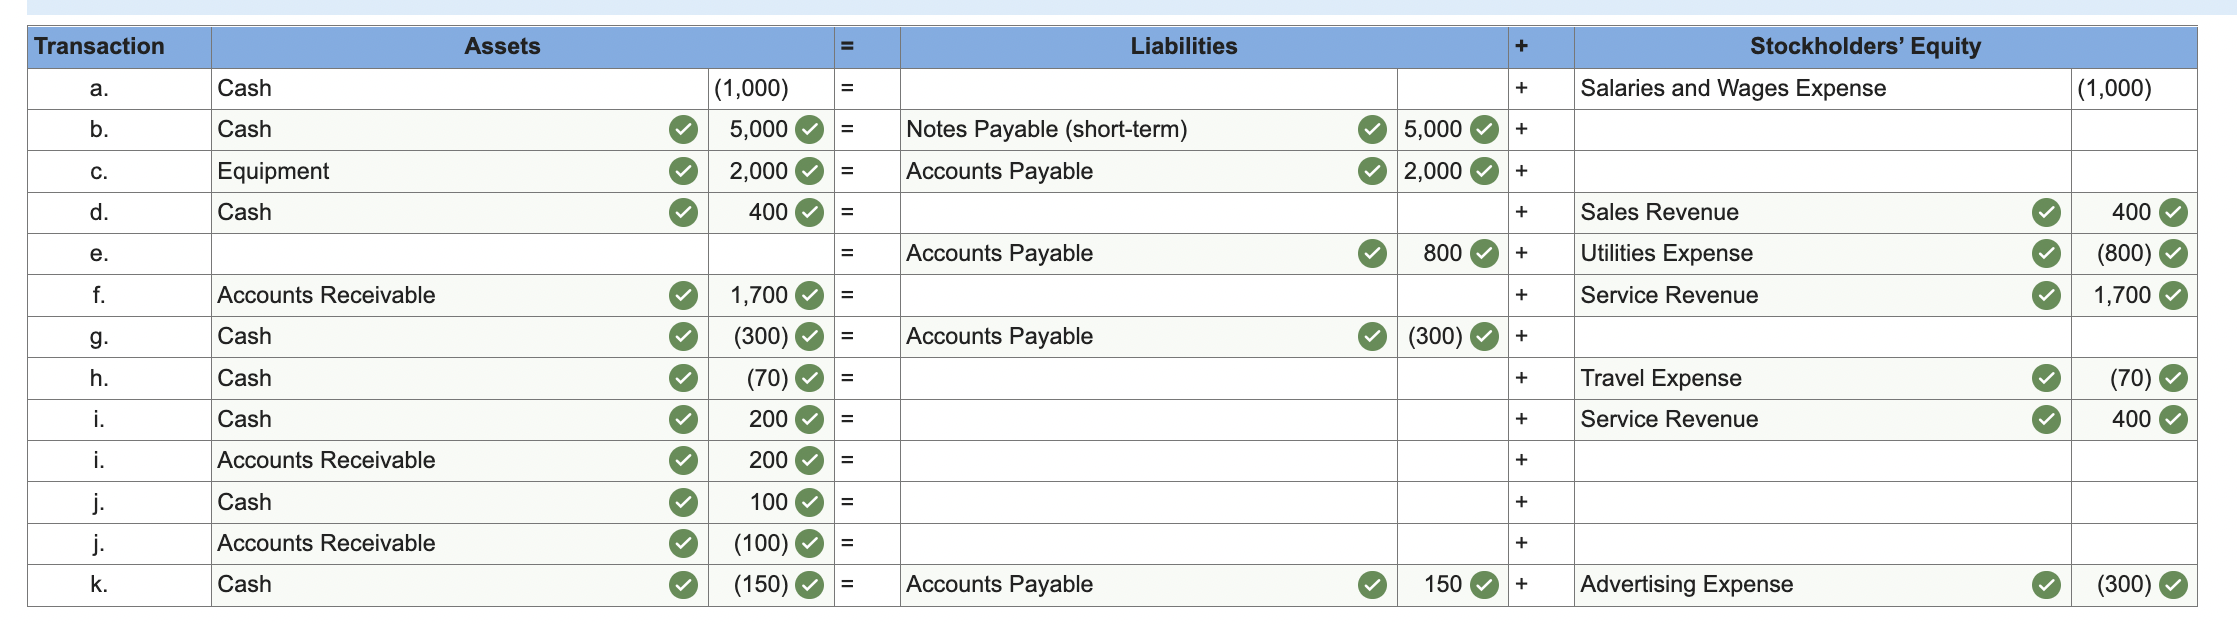The width and height of the screenshot is (2237, 624).
Task: Select the Accounts Receivable cell in row f
Action: 460,295
